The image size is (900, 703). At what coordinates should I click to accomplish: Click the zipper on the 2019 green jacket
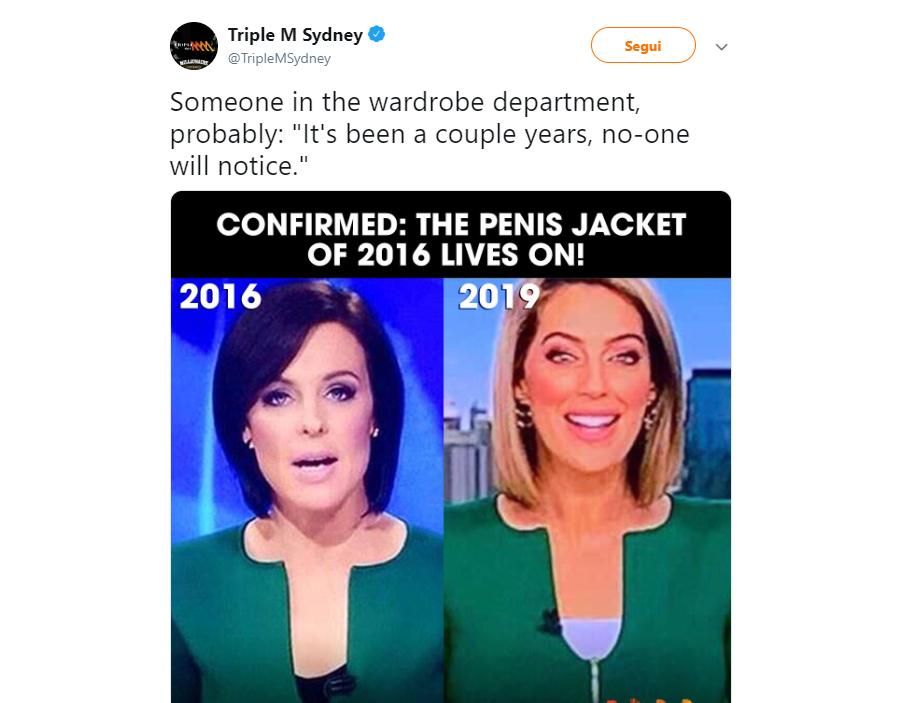pyautogui.click(x=595, y=680)
